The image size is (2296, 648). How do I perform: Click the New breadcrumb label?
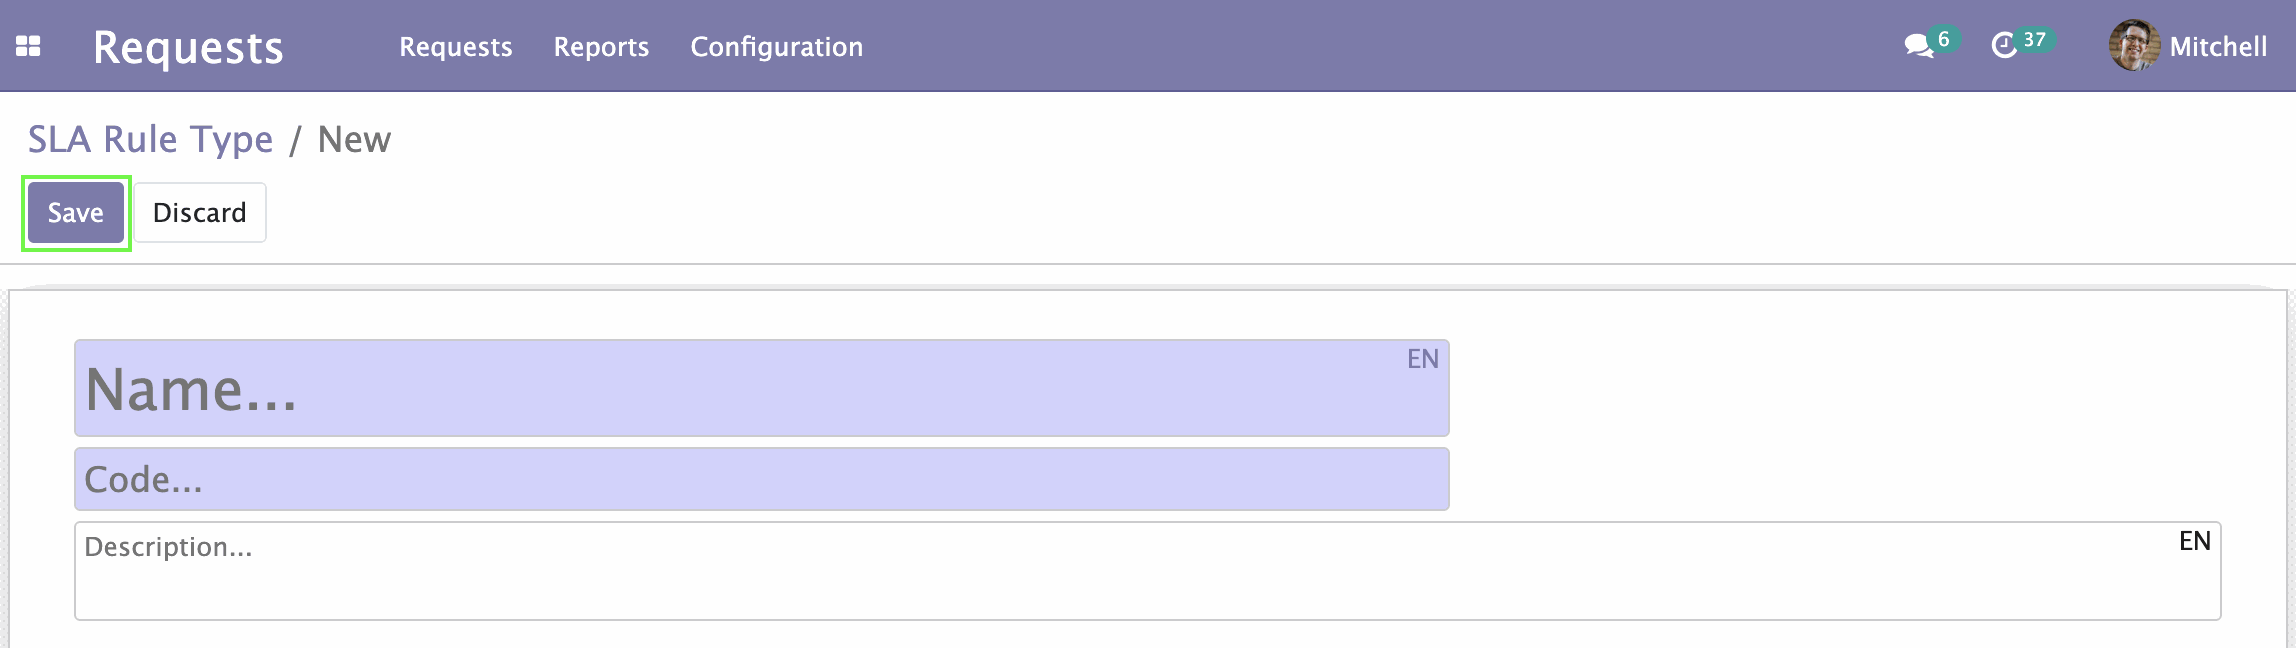354,140
